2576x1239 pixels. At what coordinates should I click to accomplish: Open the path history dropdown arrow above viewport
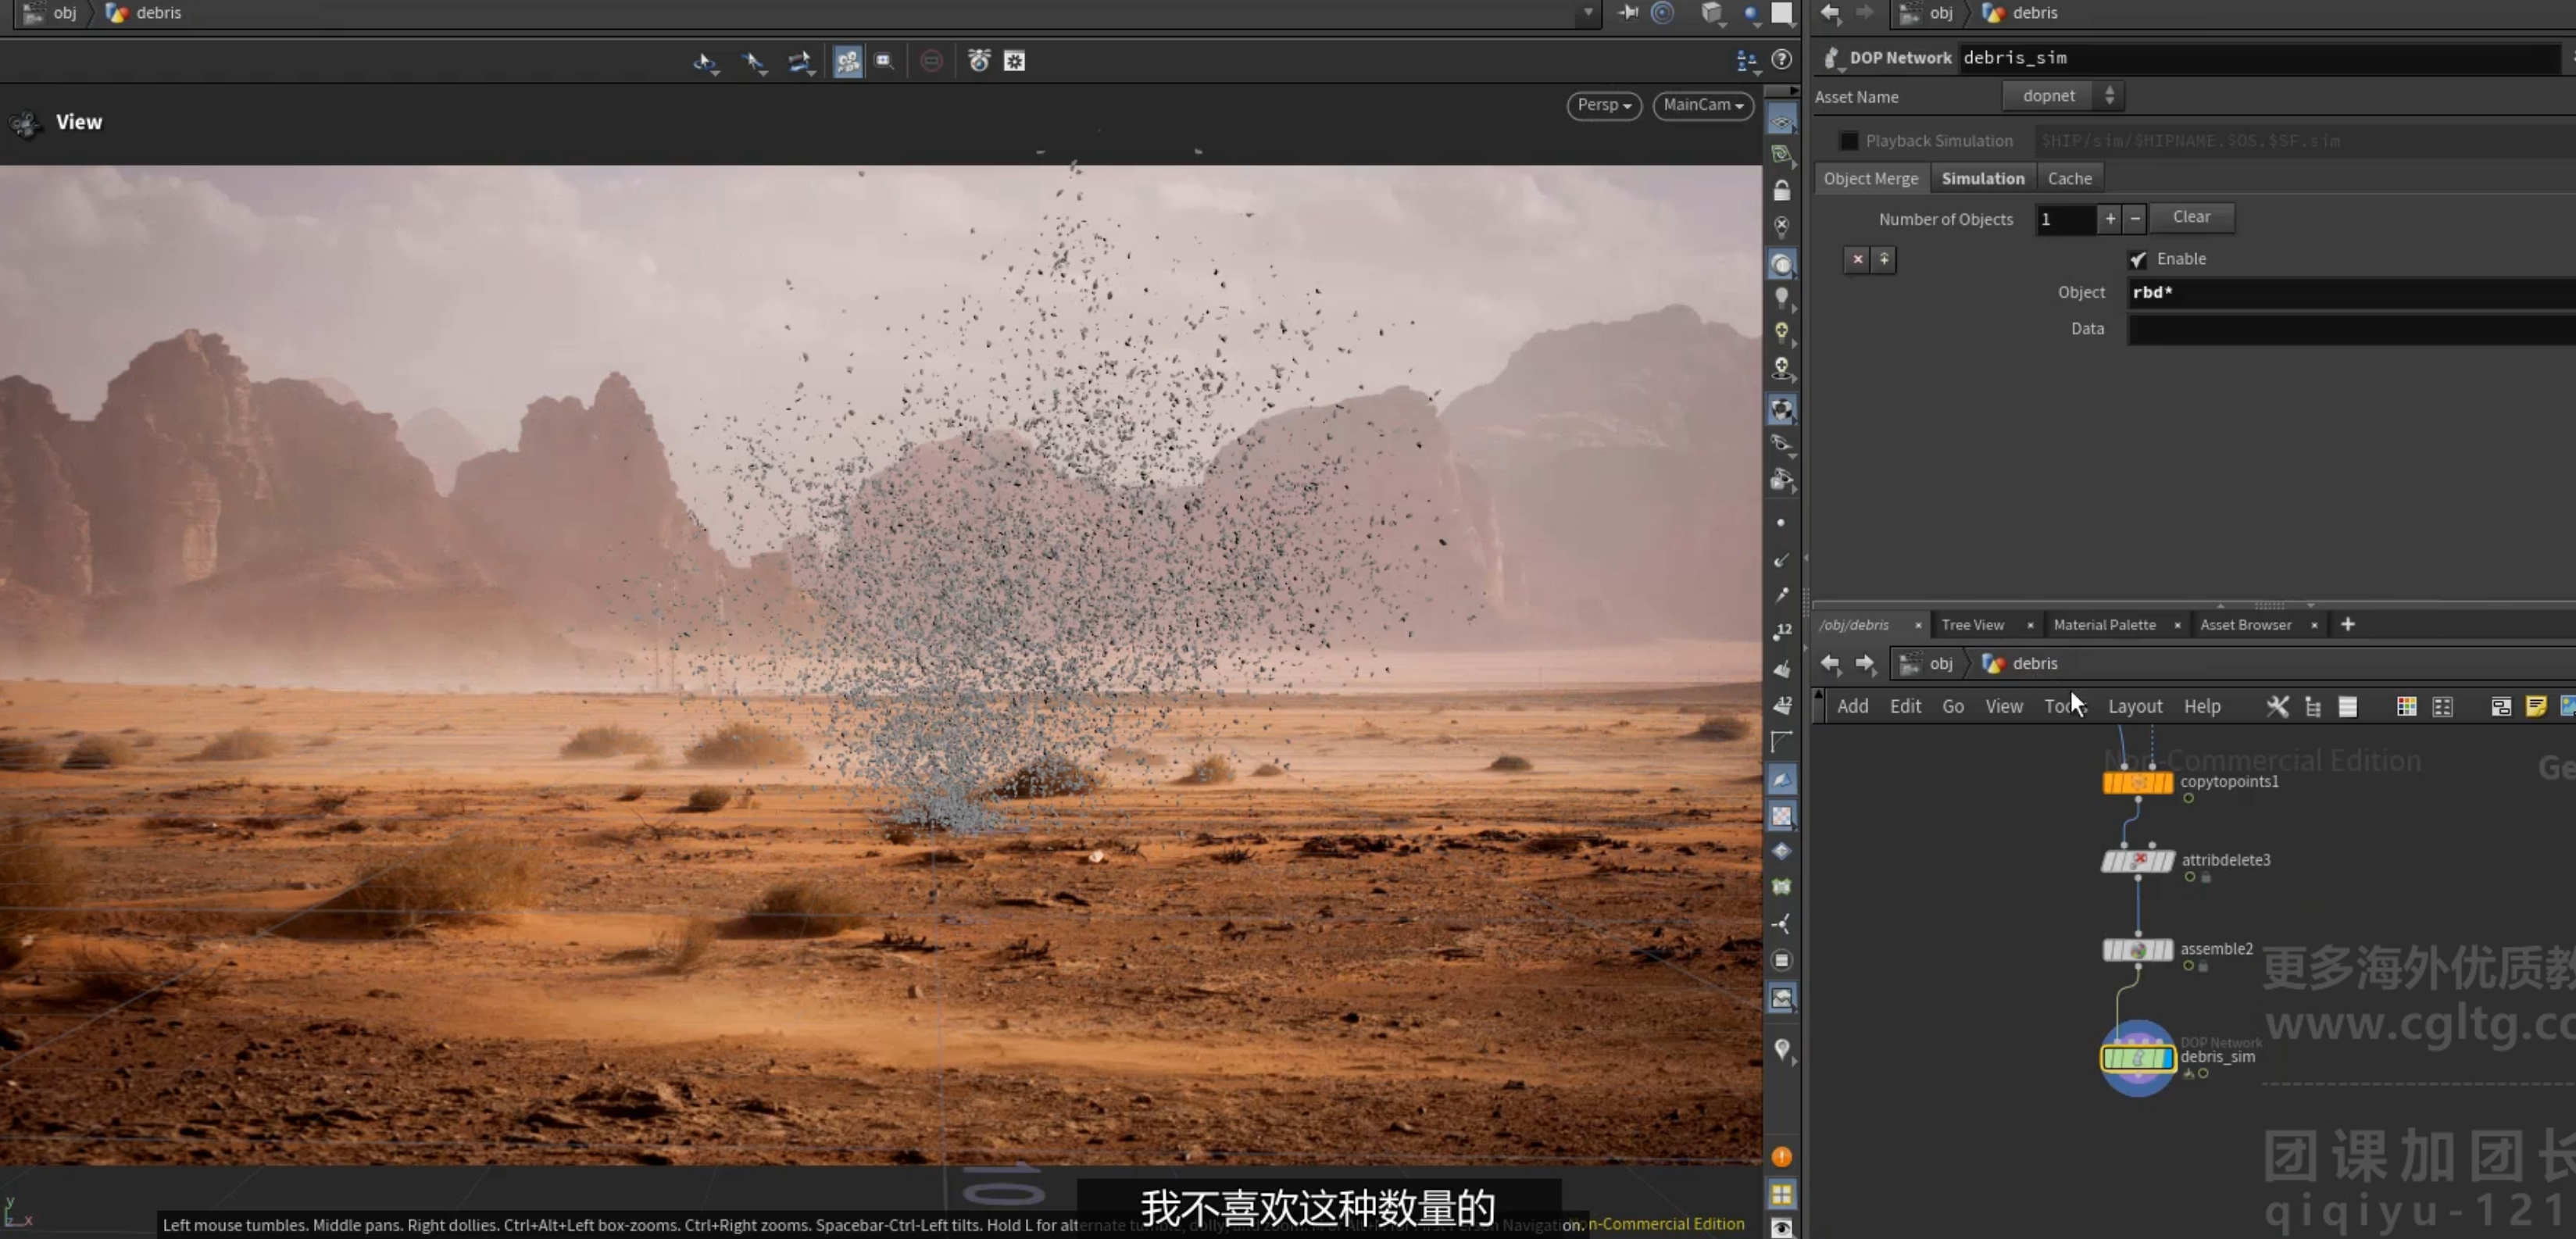coord(1588,13)
